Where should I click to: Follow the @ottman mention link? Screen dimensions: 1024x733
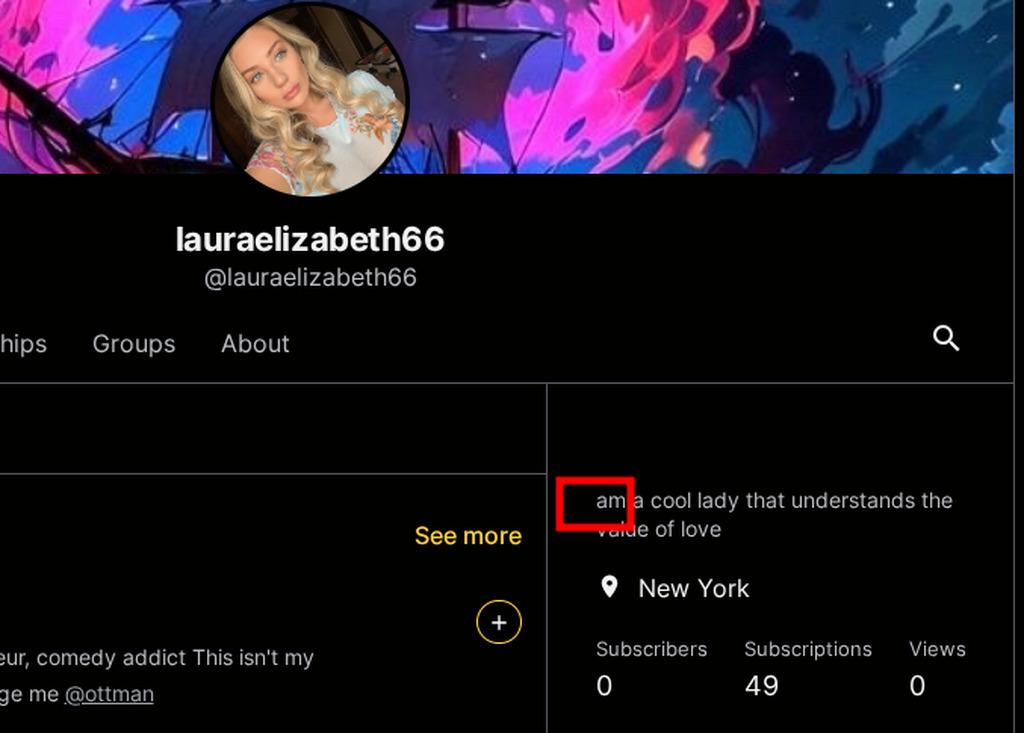click(109, 694)
